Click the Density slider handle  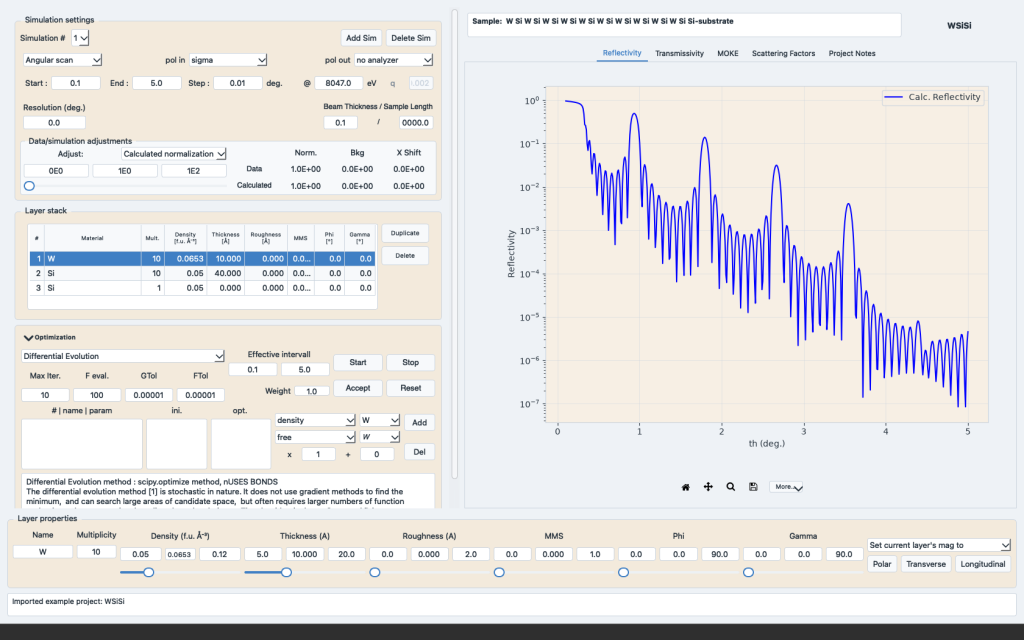pyautogui.click(x=149, y=573)
